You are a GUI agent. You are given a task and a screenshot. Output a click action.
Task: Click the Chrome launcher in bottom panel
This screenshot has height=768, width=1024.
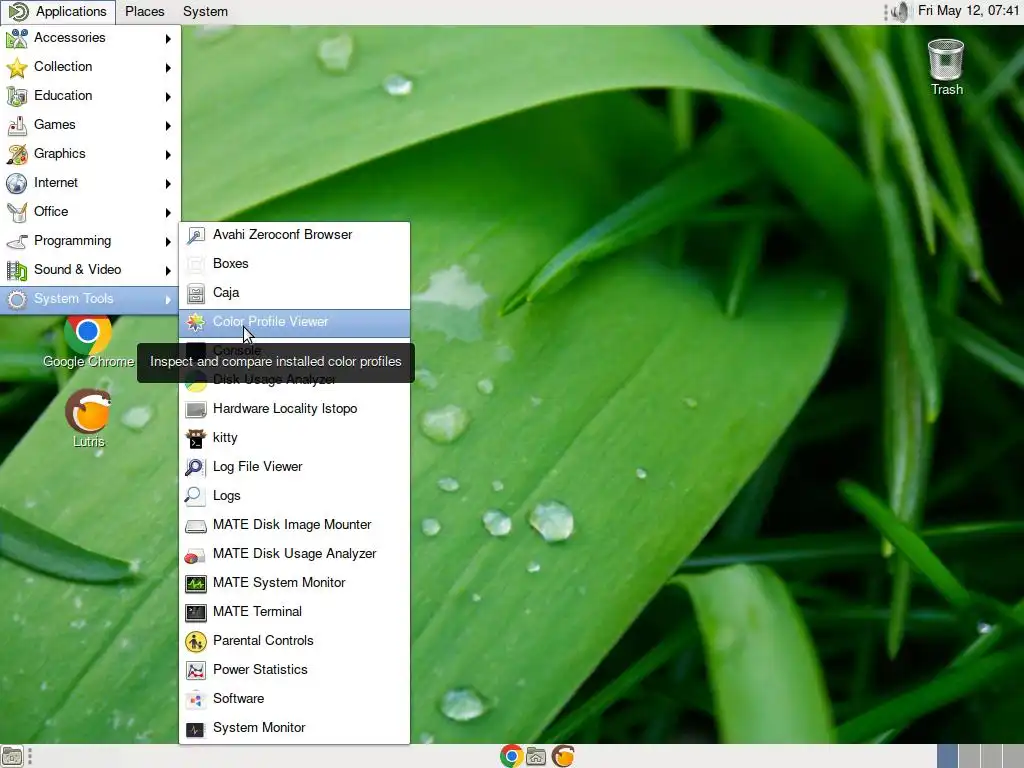(511, 756)
